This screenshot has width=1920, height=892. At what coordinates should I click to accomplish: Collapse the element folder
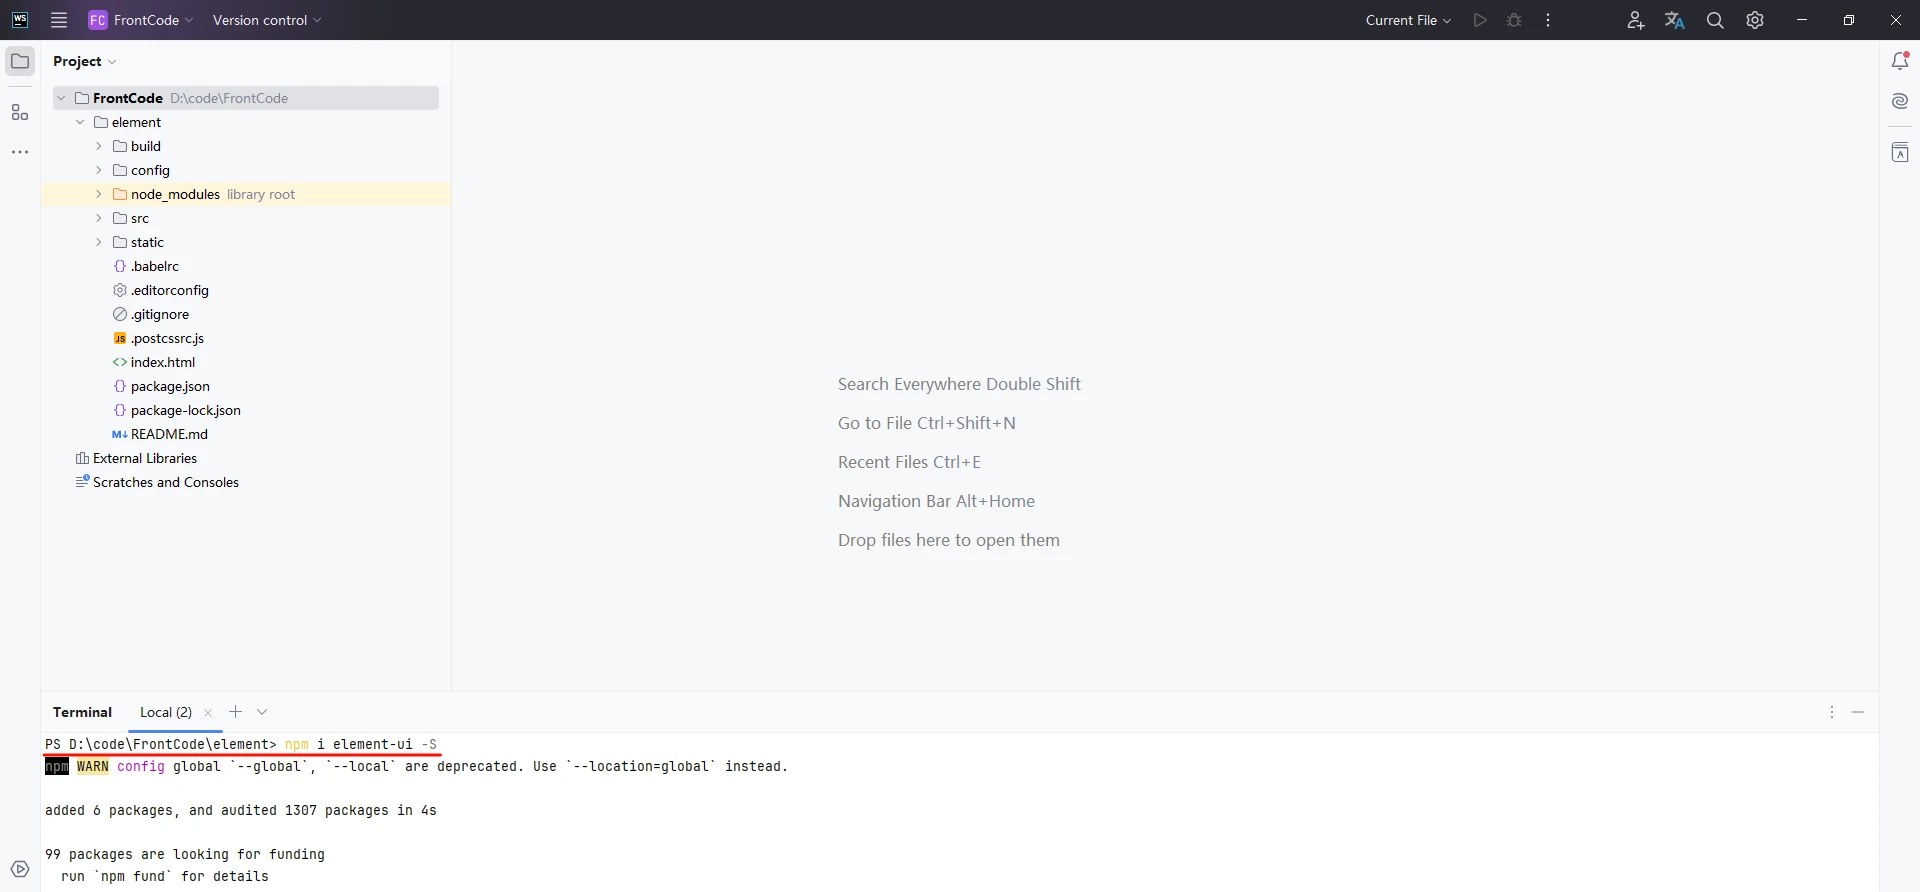coord(80,122)
